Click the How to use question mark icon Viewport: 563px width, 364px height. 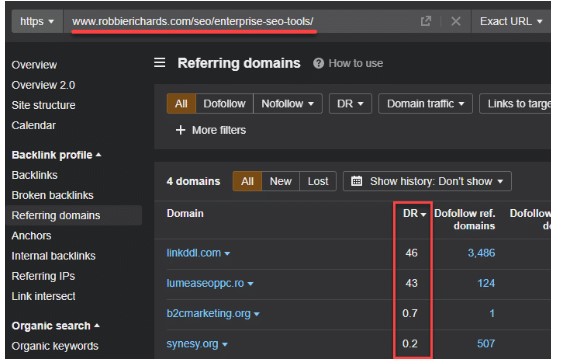pos(318,63)
